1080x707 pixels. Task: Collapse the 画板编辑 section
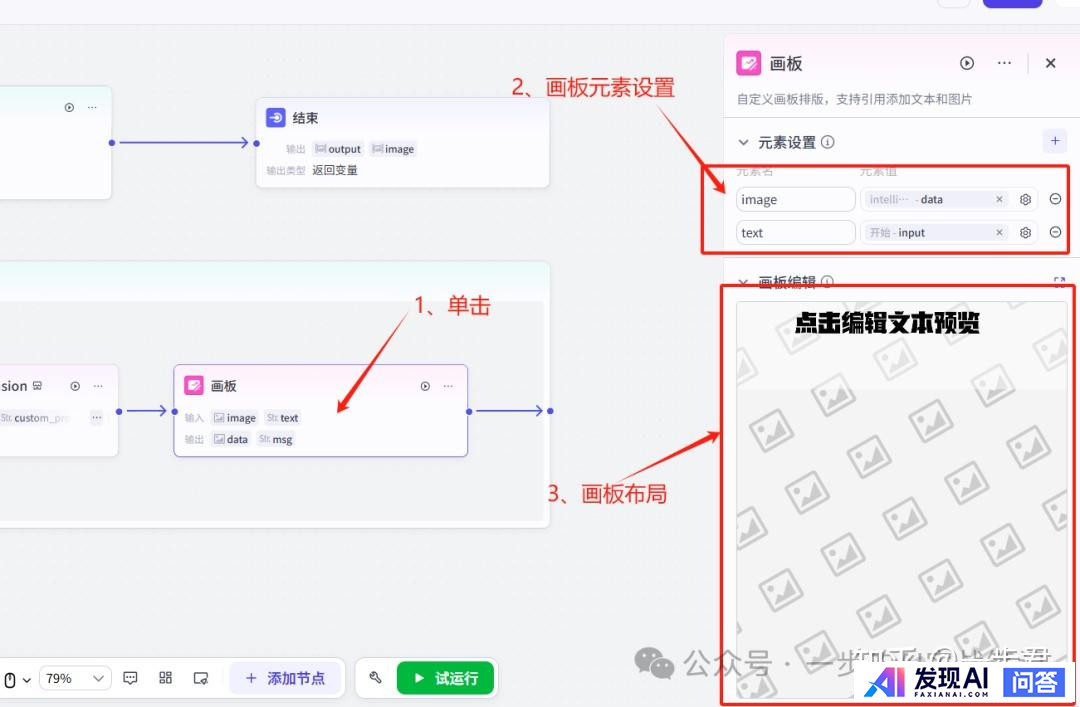click(743, 282)
